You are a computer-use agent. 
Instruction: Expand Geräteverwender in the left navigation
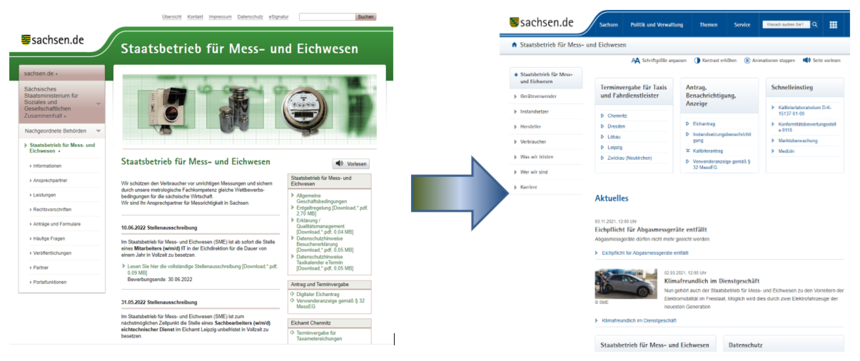pyautogui.click(x=535, y=96)
